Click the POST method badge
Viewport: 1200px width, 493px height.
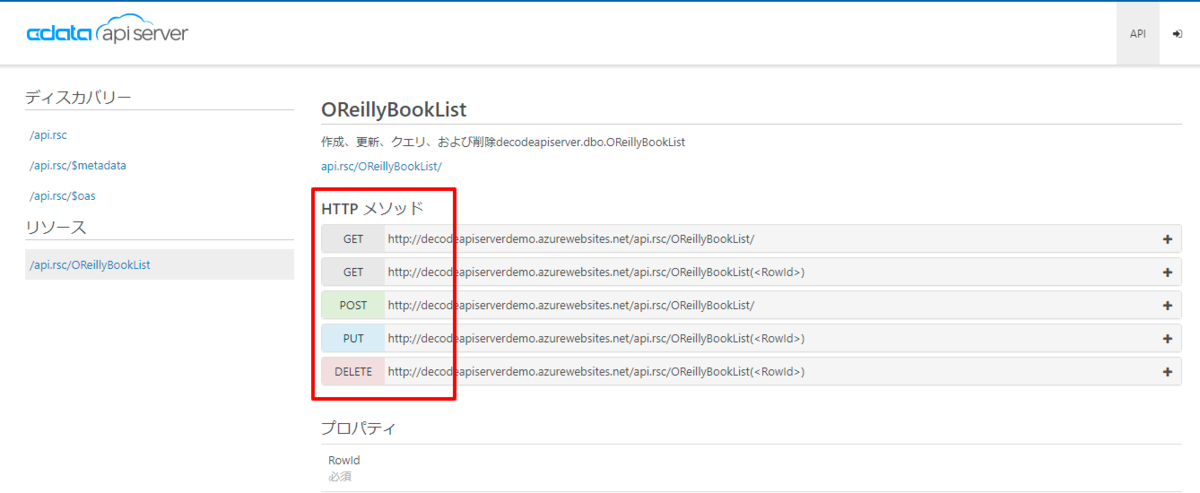click(353, 305)
